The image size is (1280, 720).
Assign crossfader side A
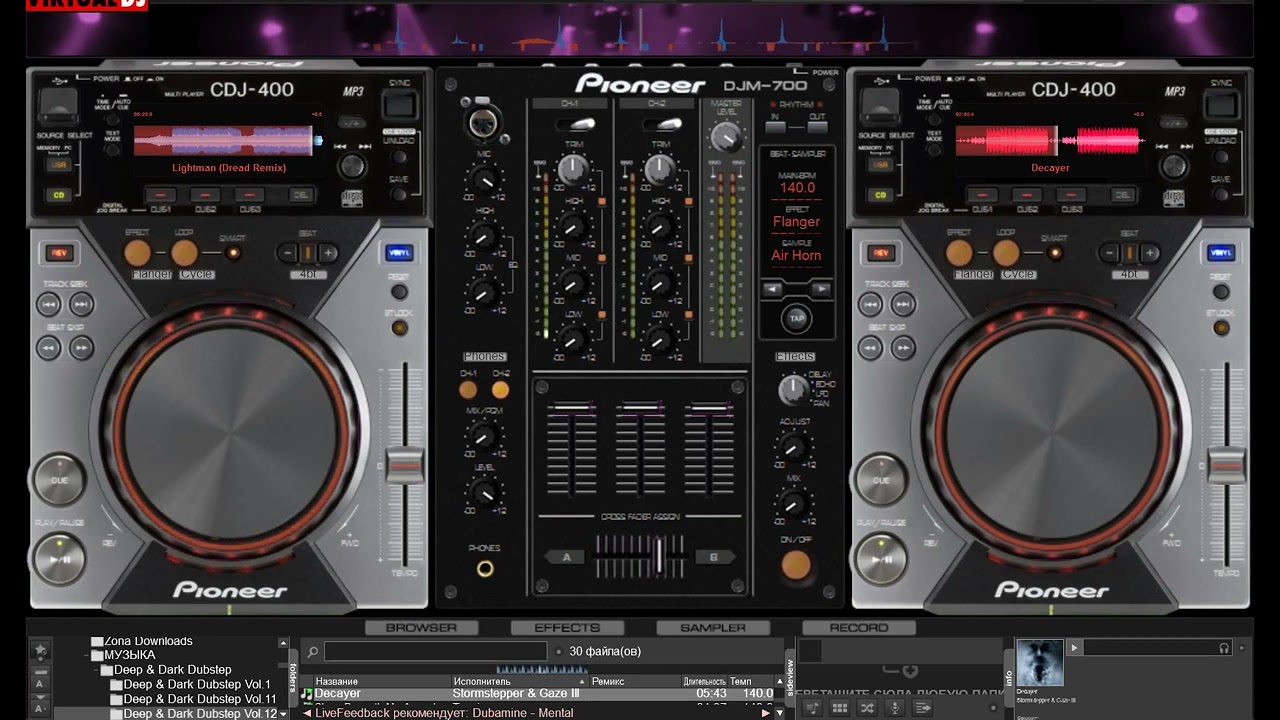tap(566, 557)
